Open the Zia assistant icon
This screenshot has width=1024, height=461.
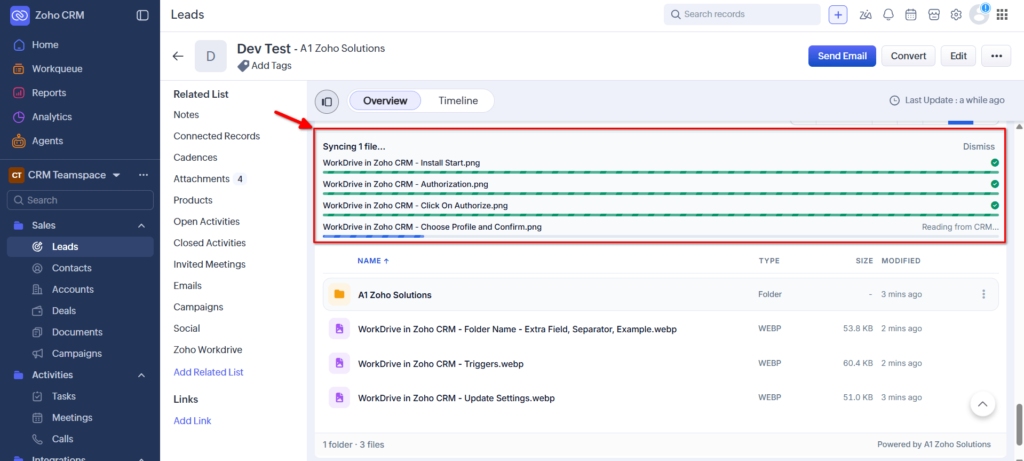click(866, 15)
